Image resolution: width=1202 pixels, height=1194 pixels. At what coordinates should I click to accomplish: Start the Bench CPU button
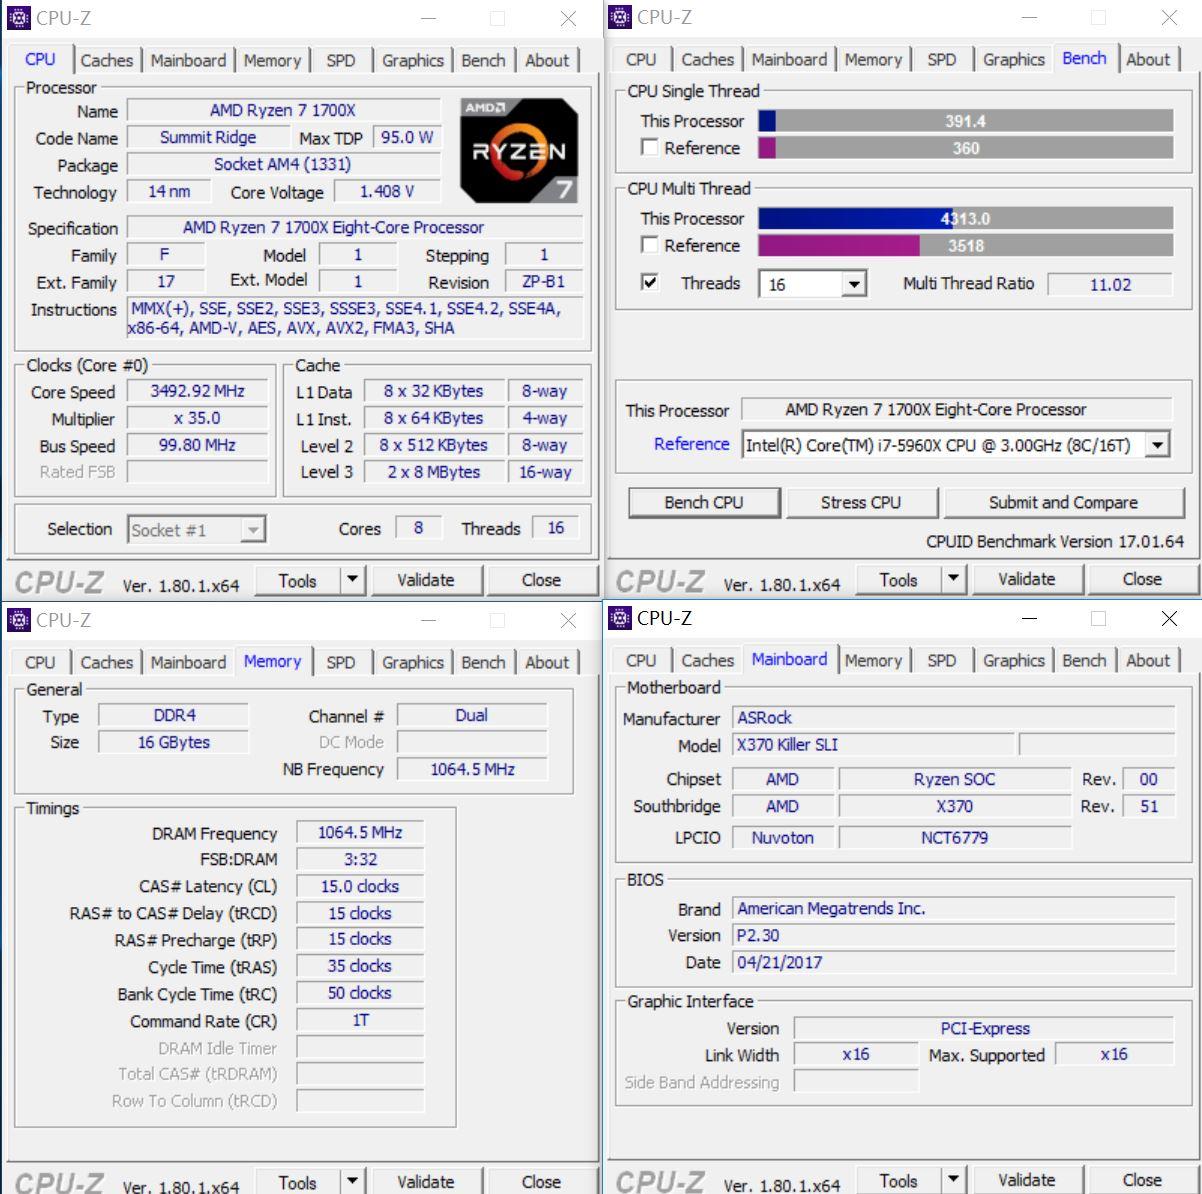[x=704, y=502]
